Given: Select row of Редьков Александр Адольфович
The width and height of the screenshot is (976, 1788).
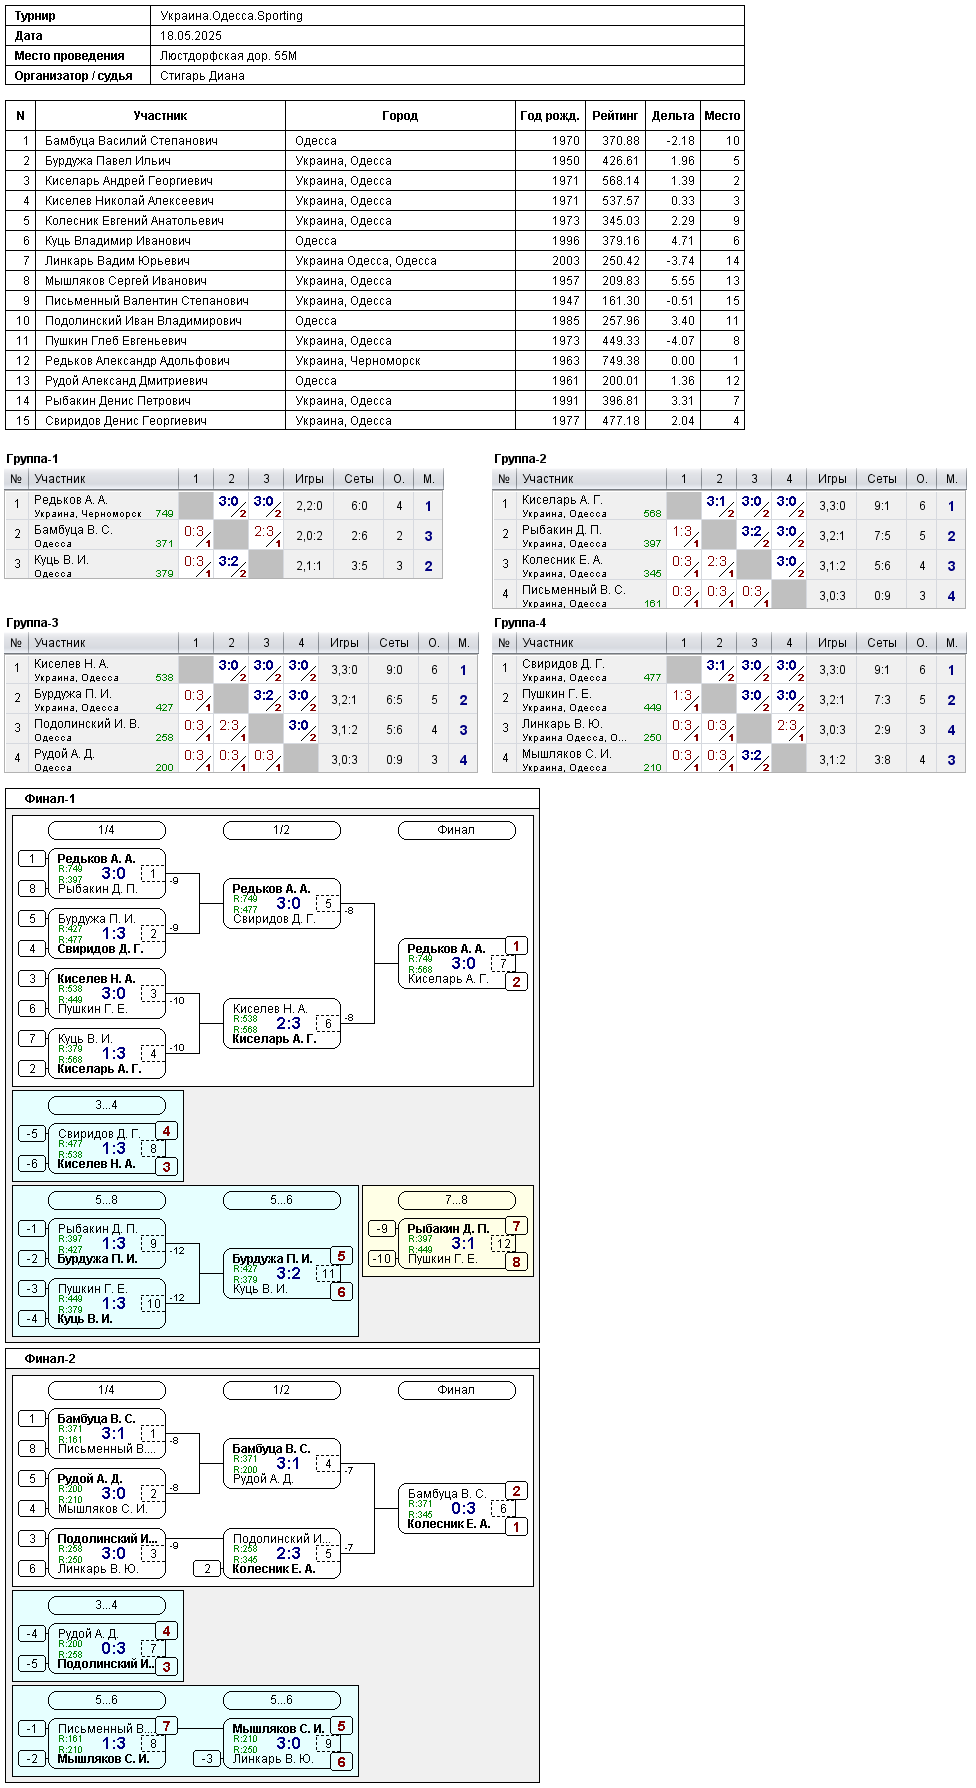Looking at the screenshot, I should click(x=375, y=361).
